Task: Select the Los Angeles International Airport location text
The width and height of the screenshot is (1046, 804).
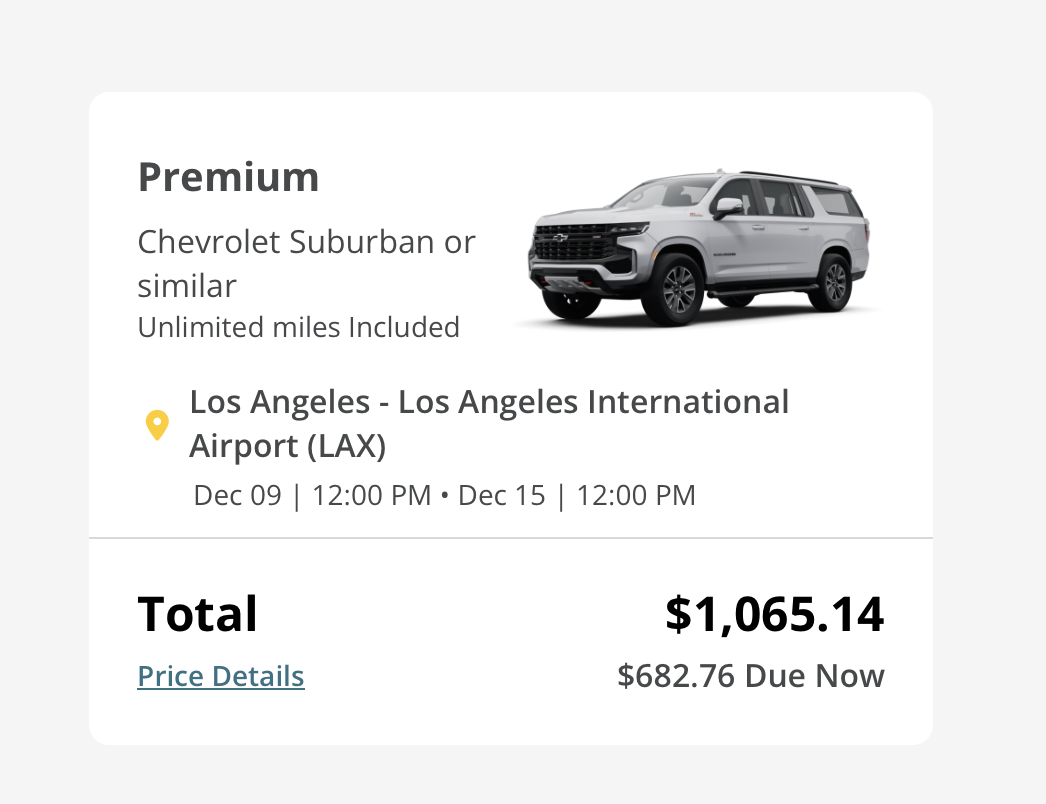Action: click(489, 402)
